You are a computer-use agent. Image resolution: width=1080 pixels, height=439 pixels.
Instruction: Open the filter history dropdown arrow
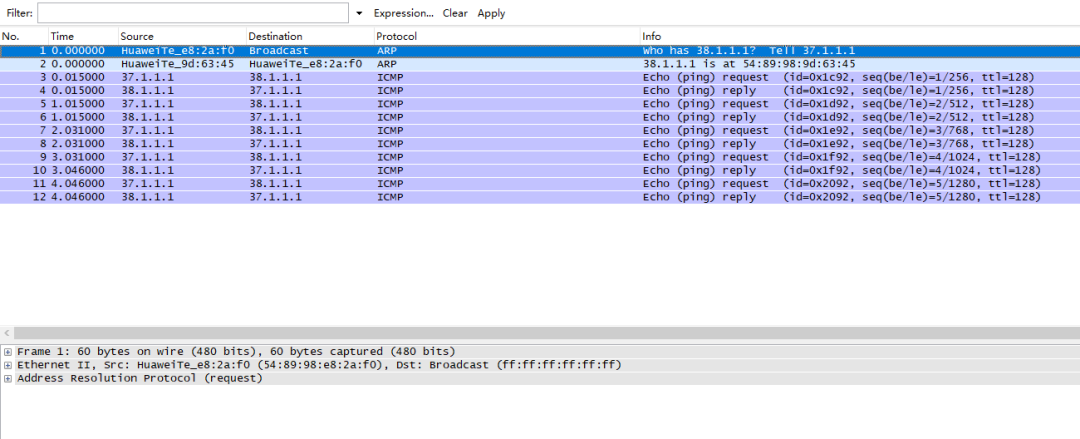[x=359, y=13]
